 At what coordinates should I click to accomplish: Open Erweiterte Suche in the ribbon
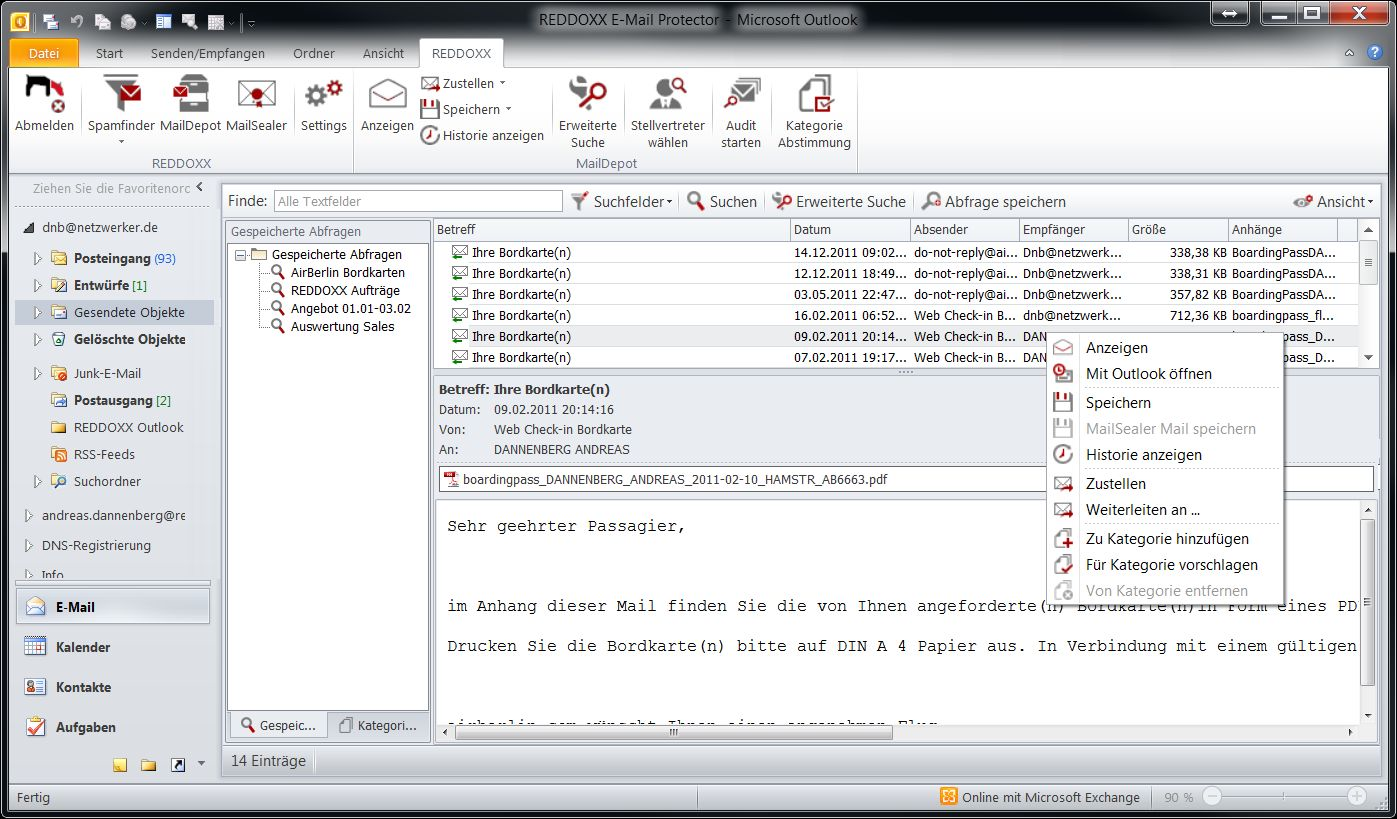(588, 112)
